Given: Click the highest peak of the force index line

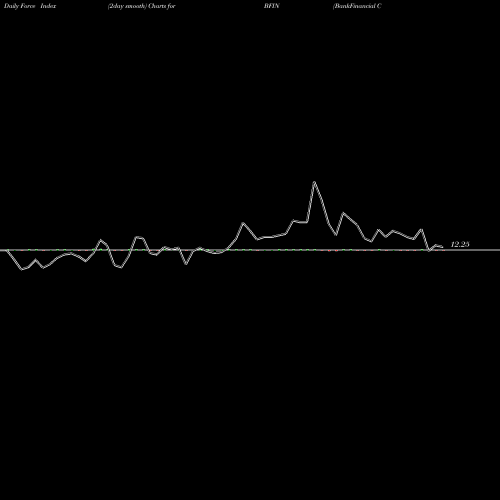Looking at the screenshot, I should pos(314,182).
